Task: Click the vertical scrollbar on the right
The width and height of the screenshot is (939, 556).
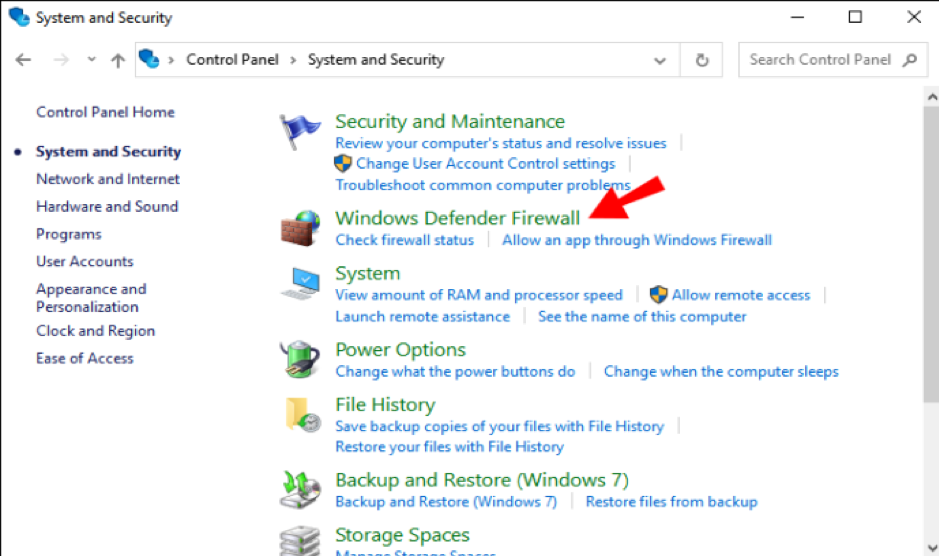Action: click(930, 250)
